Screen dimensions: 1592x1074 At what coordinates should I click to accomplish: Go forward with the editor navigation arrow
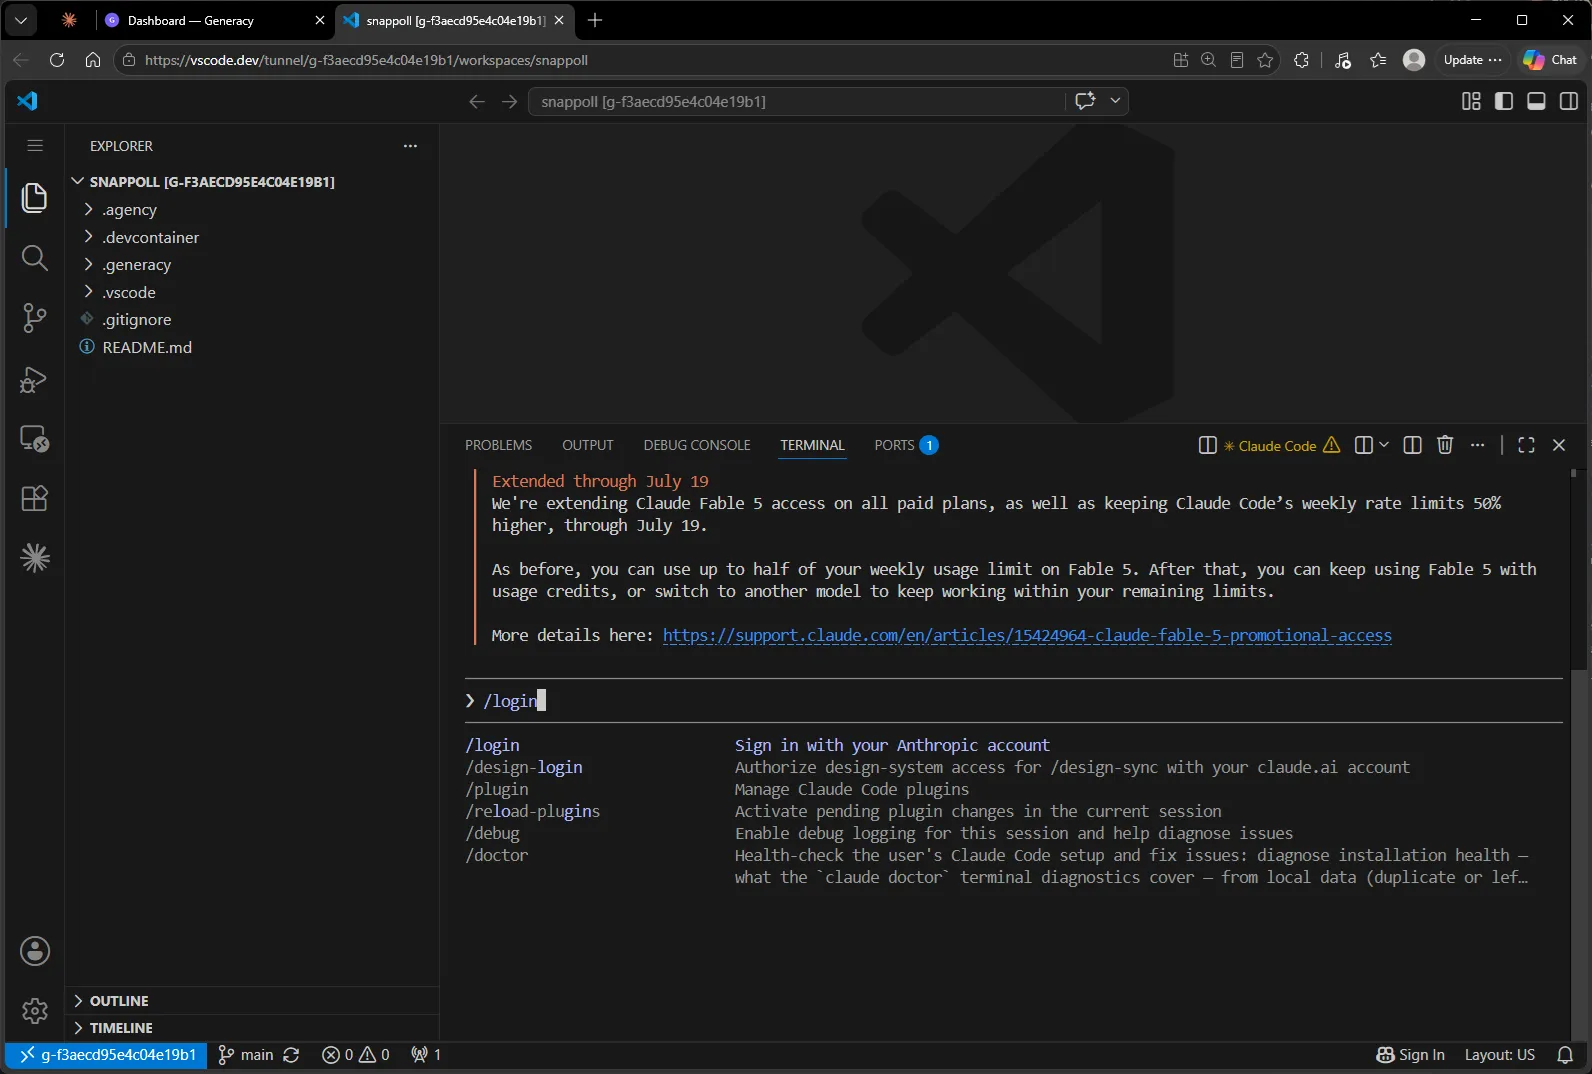coord(509,101)
